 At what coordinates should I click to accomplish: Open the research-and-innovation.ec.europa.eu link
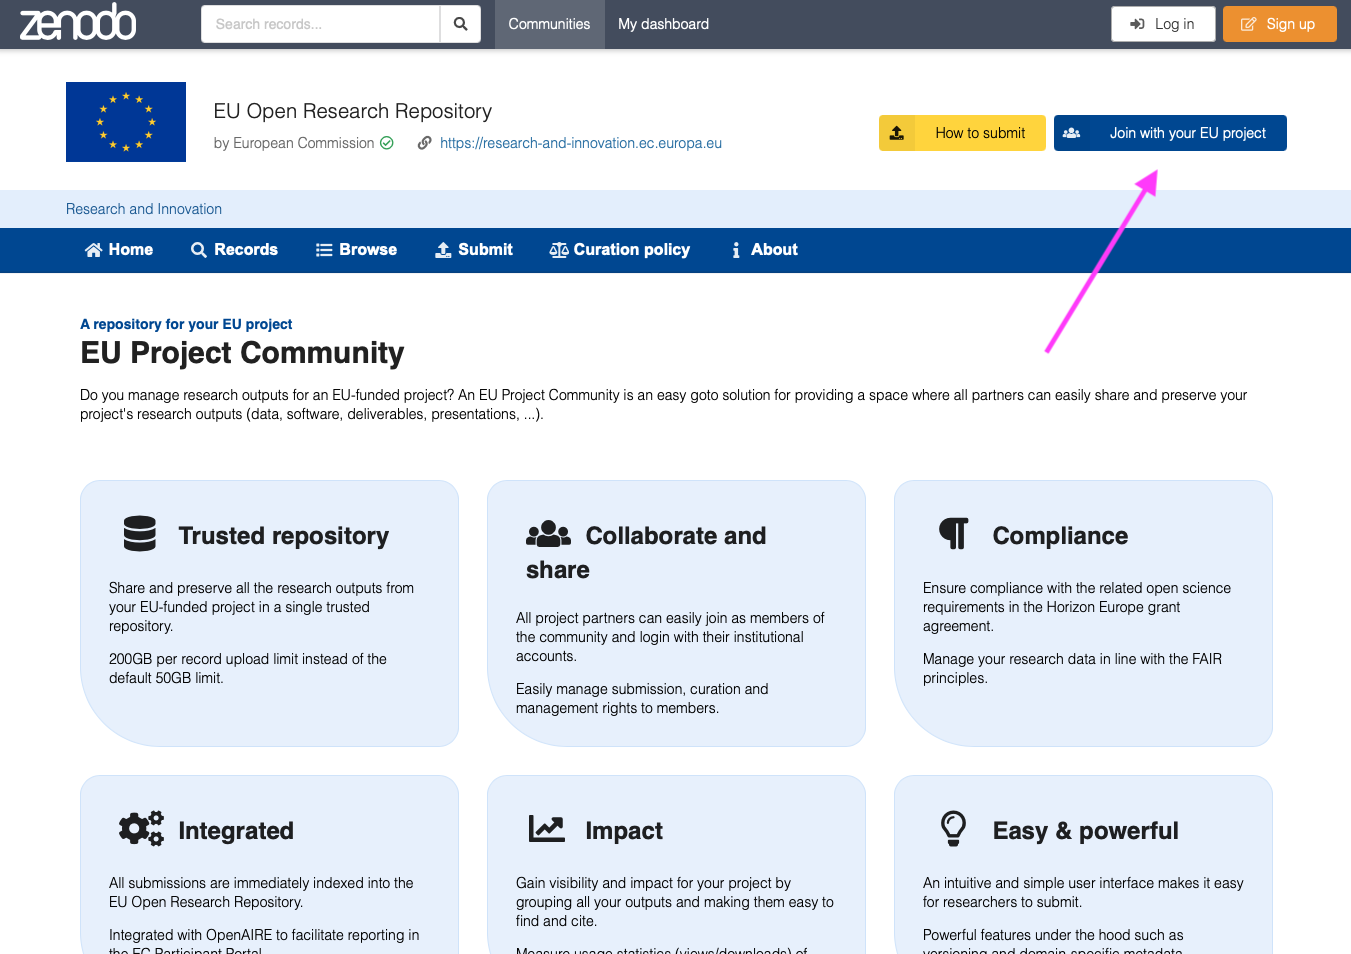[x=581, y=143]
